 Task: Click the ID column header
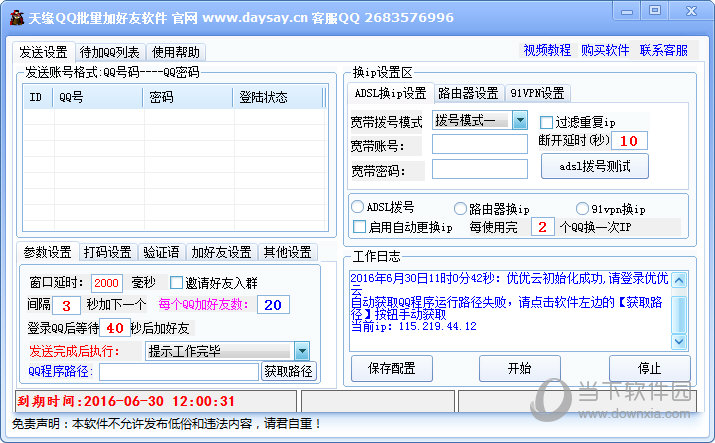click(x=38, y=97)
